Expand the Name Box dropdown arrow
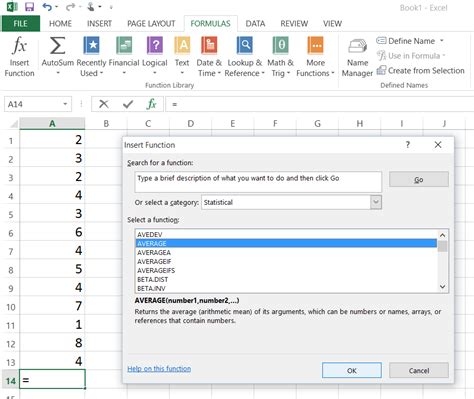 (x=65, y=104)
